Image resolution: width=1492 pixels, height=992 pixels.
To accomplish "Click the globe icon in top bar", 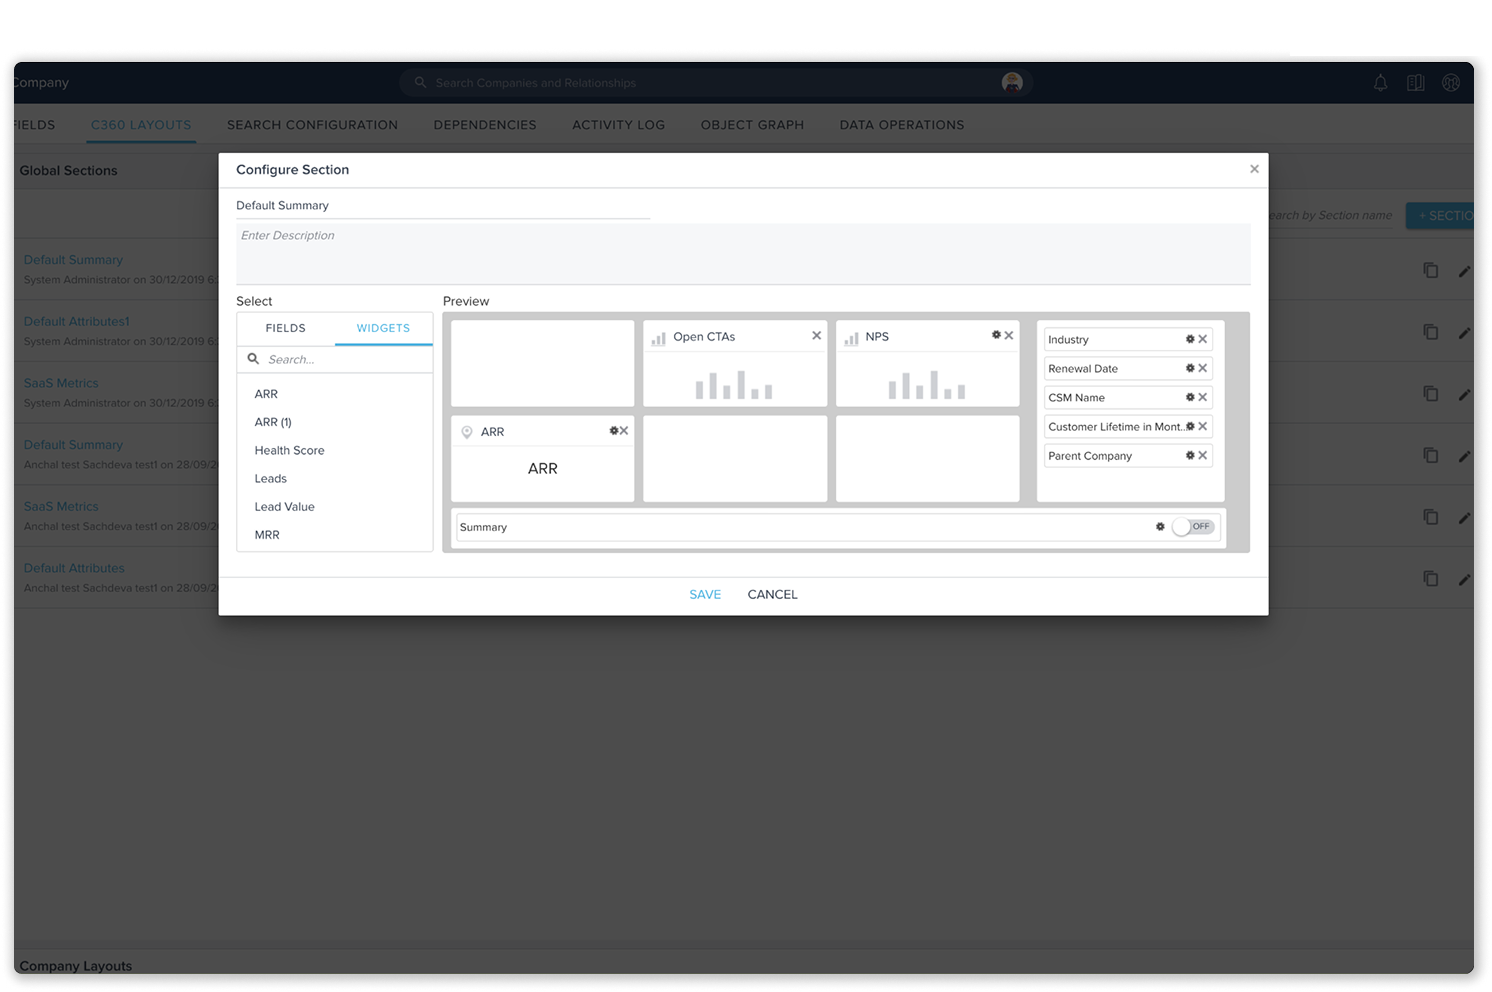I will (x=1451, y=83).
